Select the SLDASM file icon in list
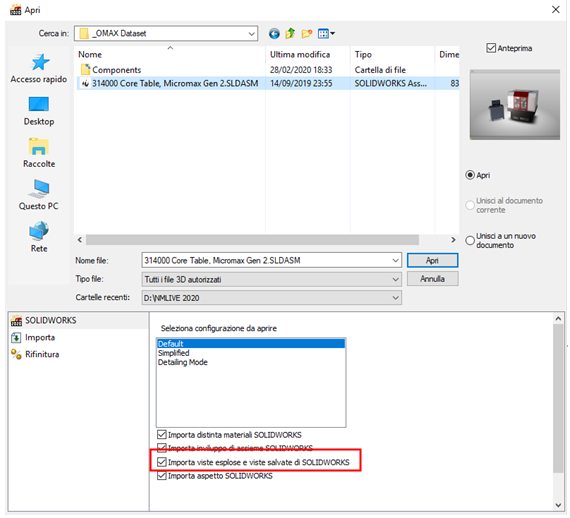The width and height of the screenshot is (570, 518). [x=85, y=84]
